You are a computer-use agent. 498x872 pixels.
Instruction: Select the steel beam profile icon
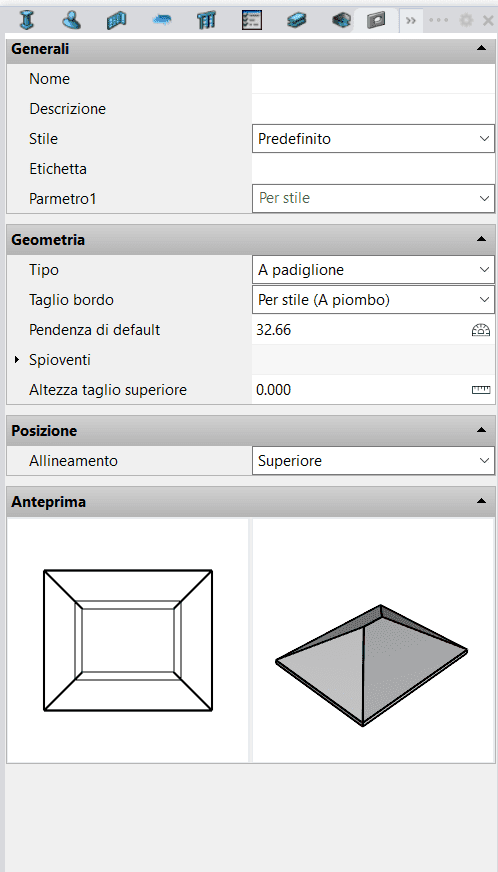(x=26, y=21)
